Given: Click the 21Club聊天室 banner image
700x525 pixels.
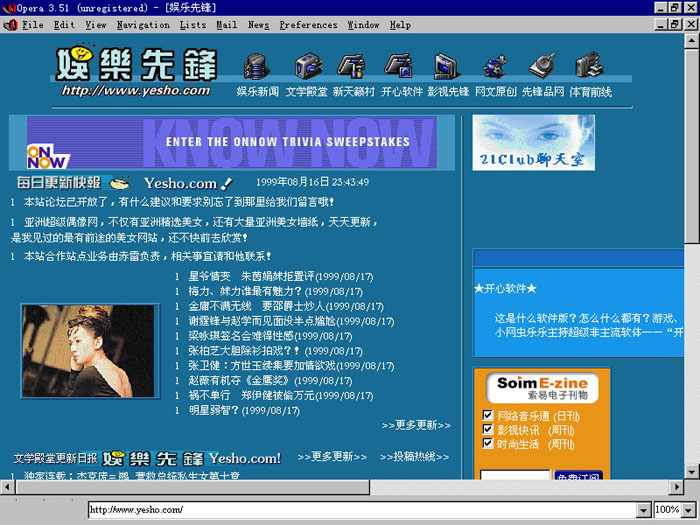Looking at the screenshot, I should tap(533, 142).
